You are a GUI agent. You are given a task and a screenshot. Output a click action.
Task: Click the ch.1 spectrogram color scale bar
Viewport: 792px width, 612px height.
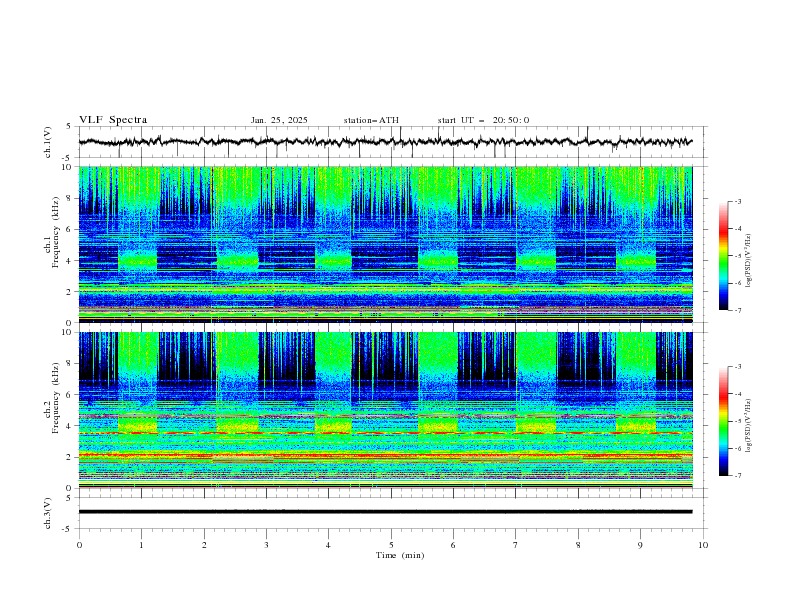[723, 256]
